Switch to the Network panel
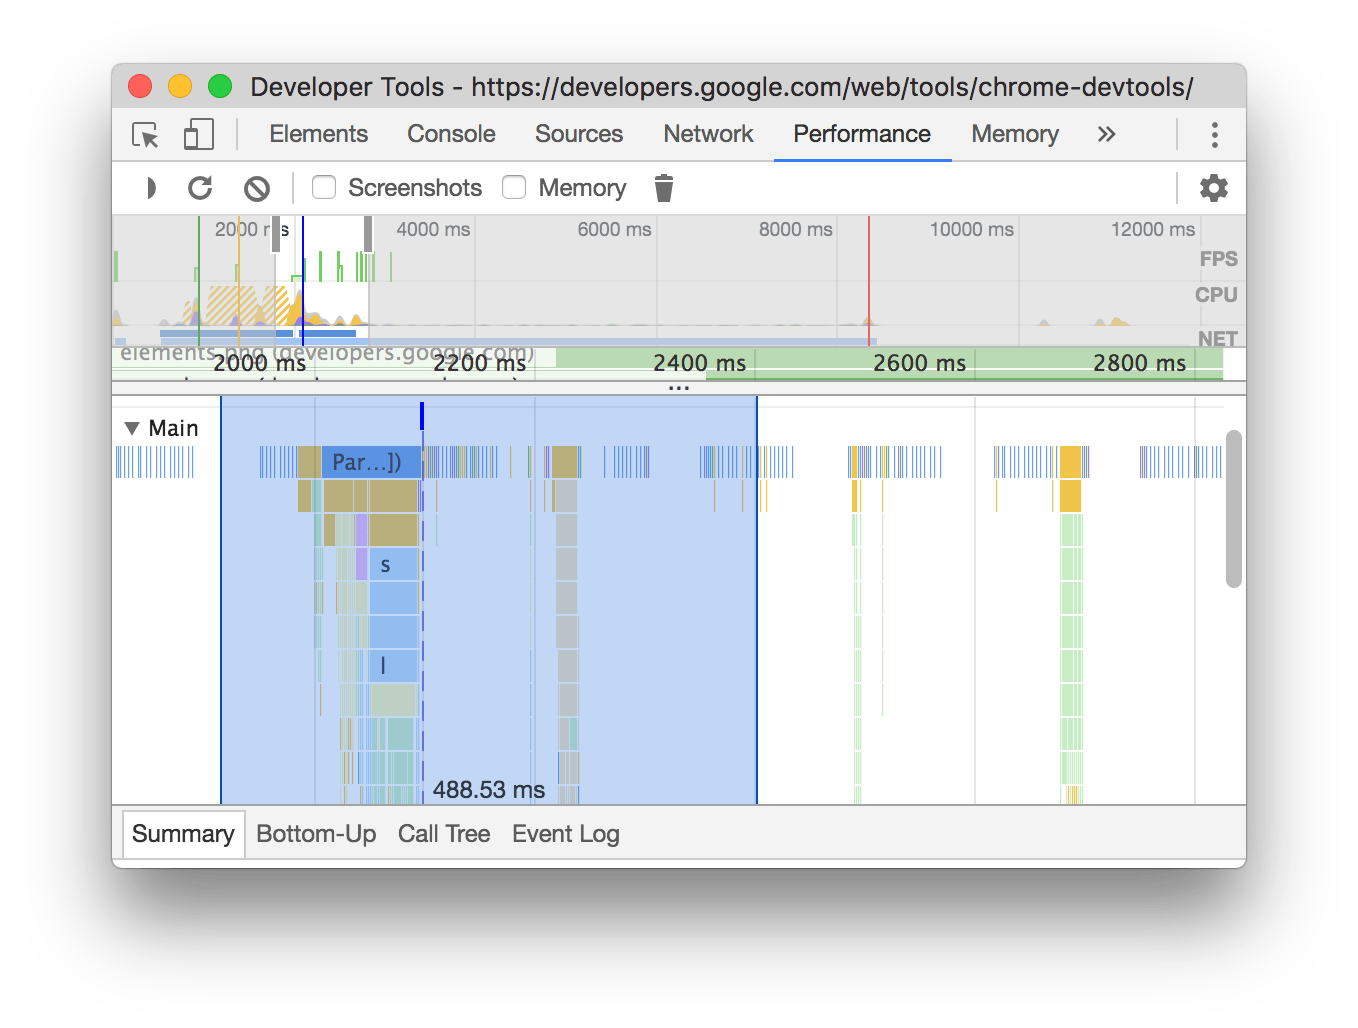Viewport: 1358px width, 1028px height. coord(708,134)
